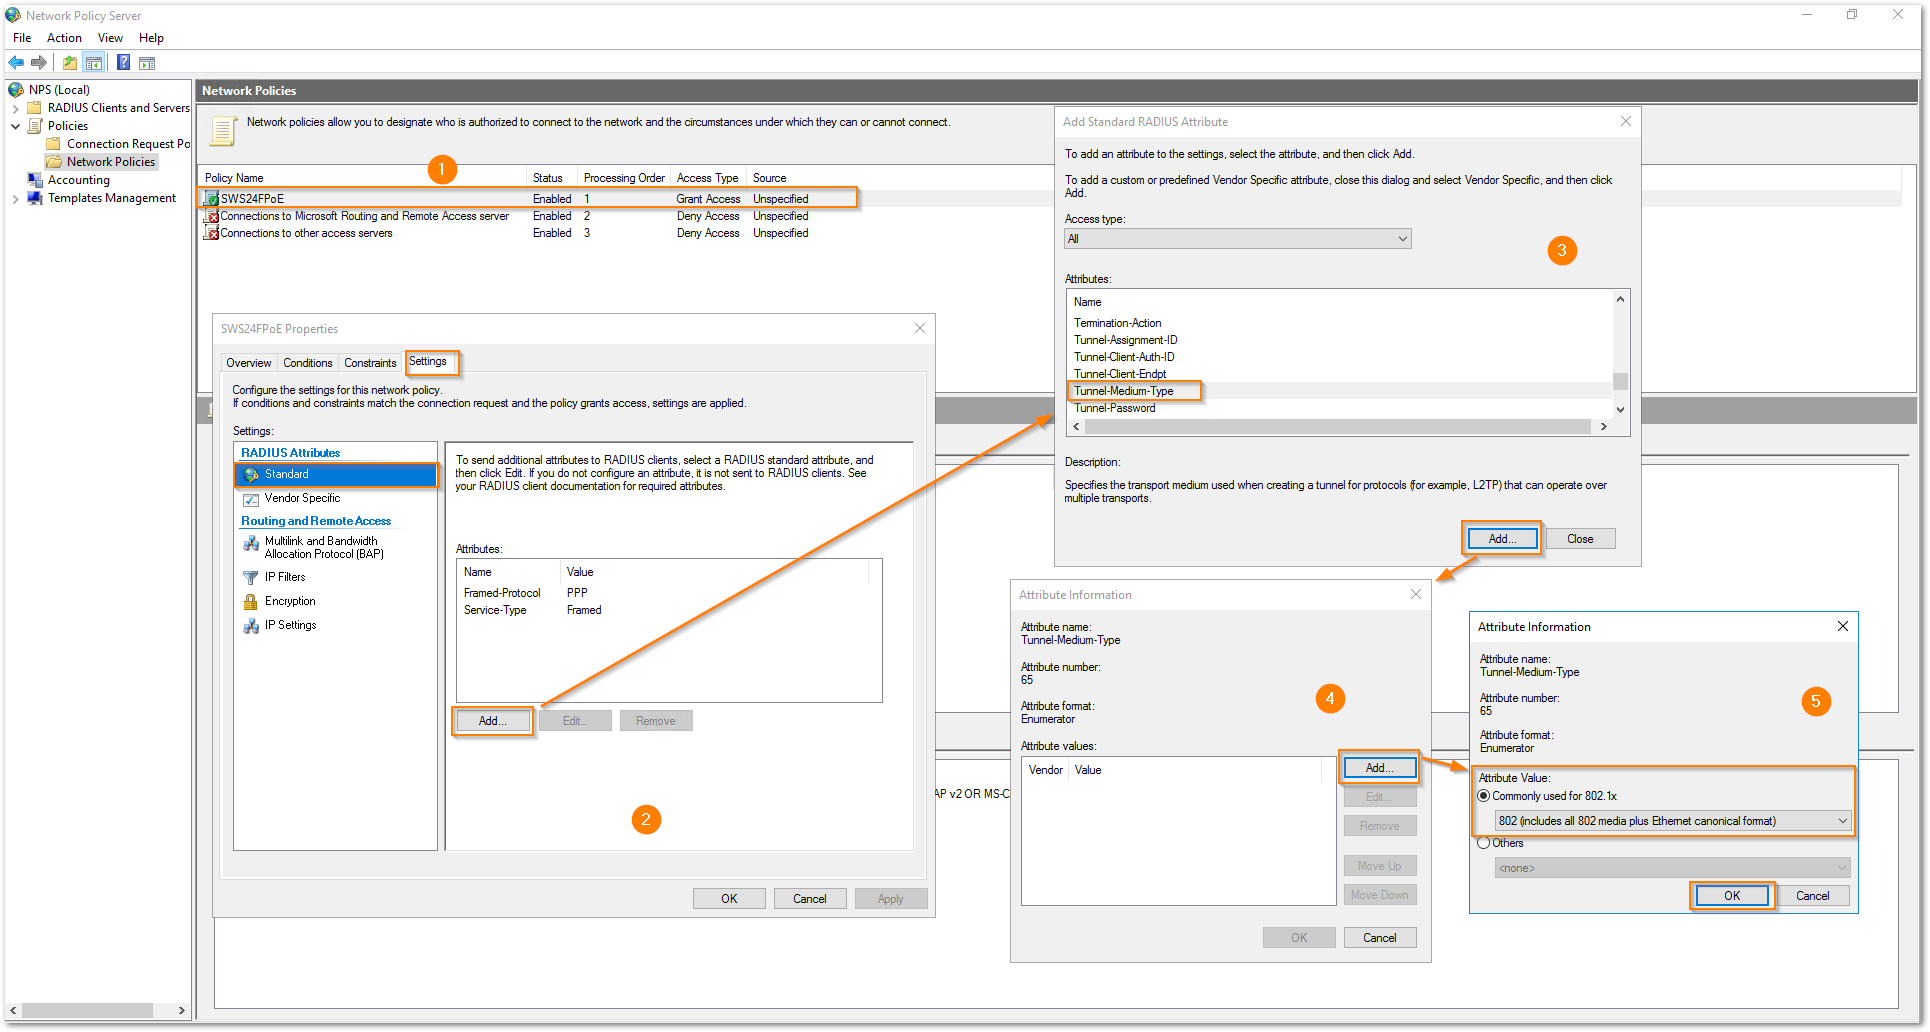The image size is (1930, 1032).
Task: Click the Accounting node icon in tree
Action: (x=35, y=180)
